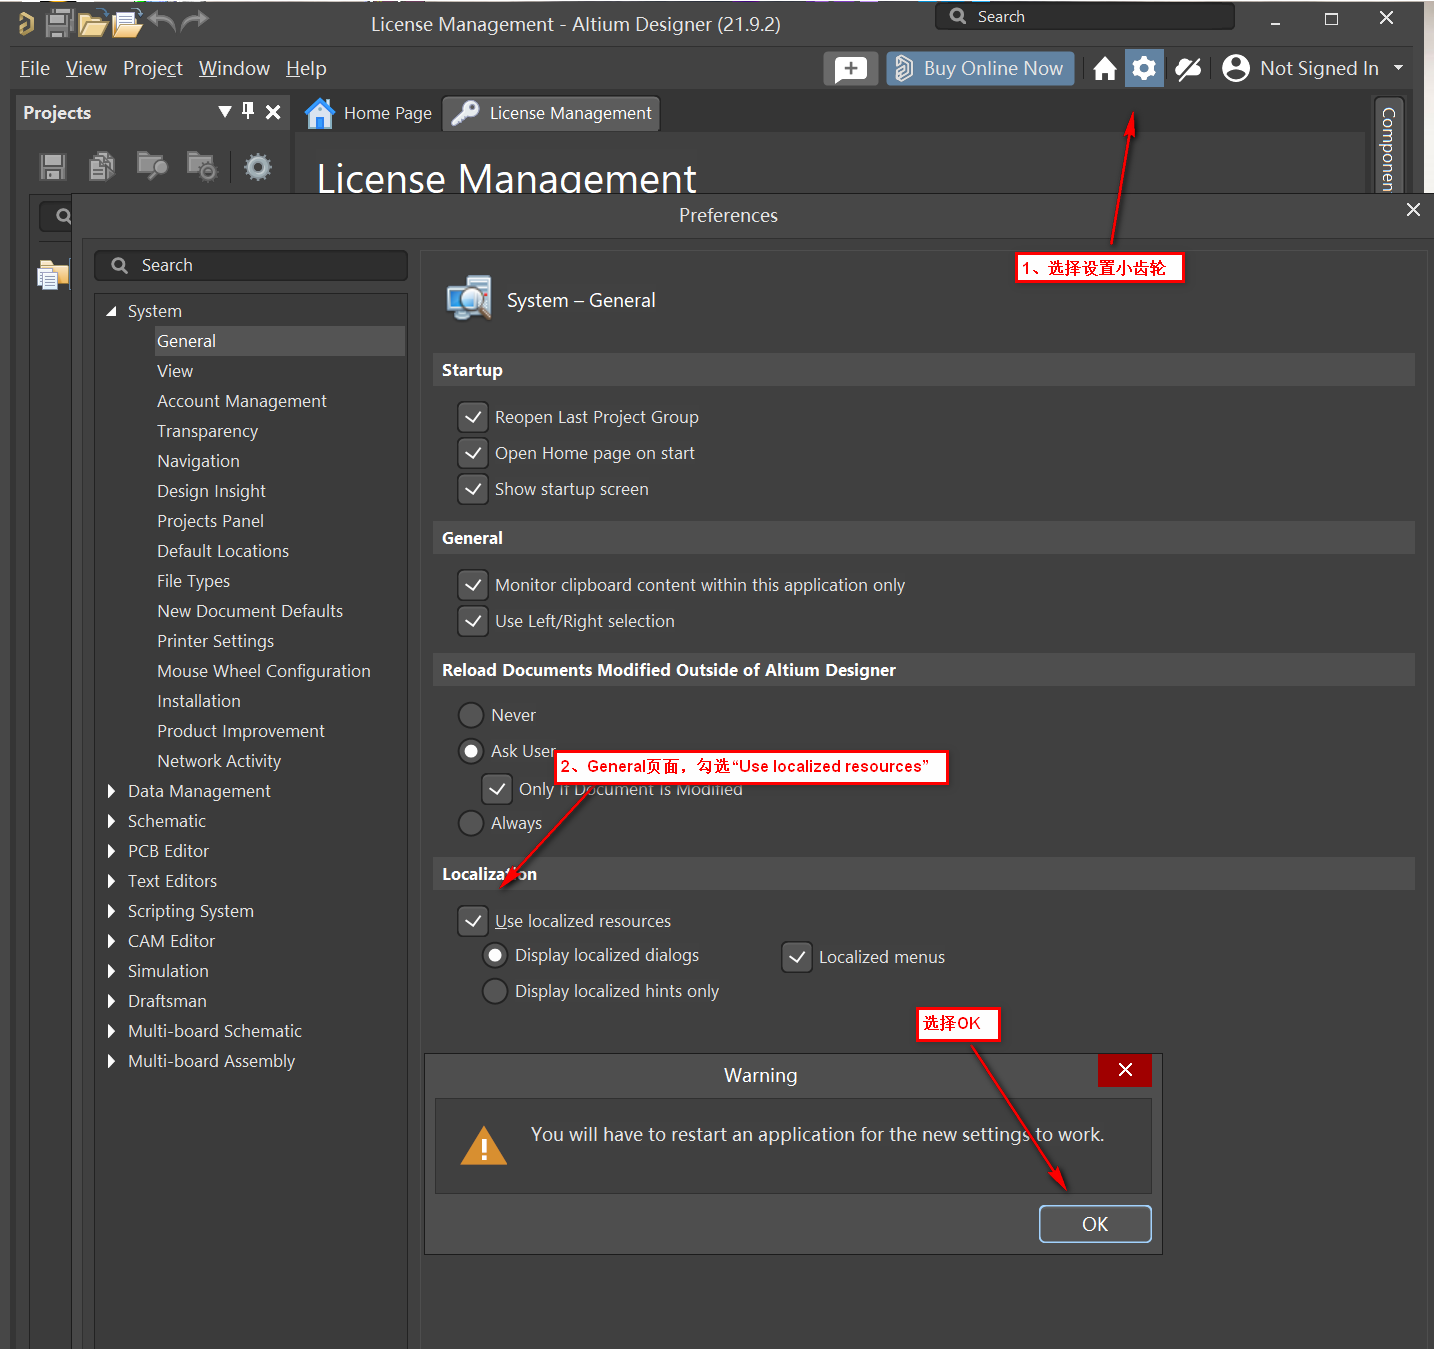Go to Home via the house icon
The image size is (1434, 1349).
[x=1105, y=69]
